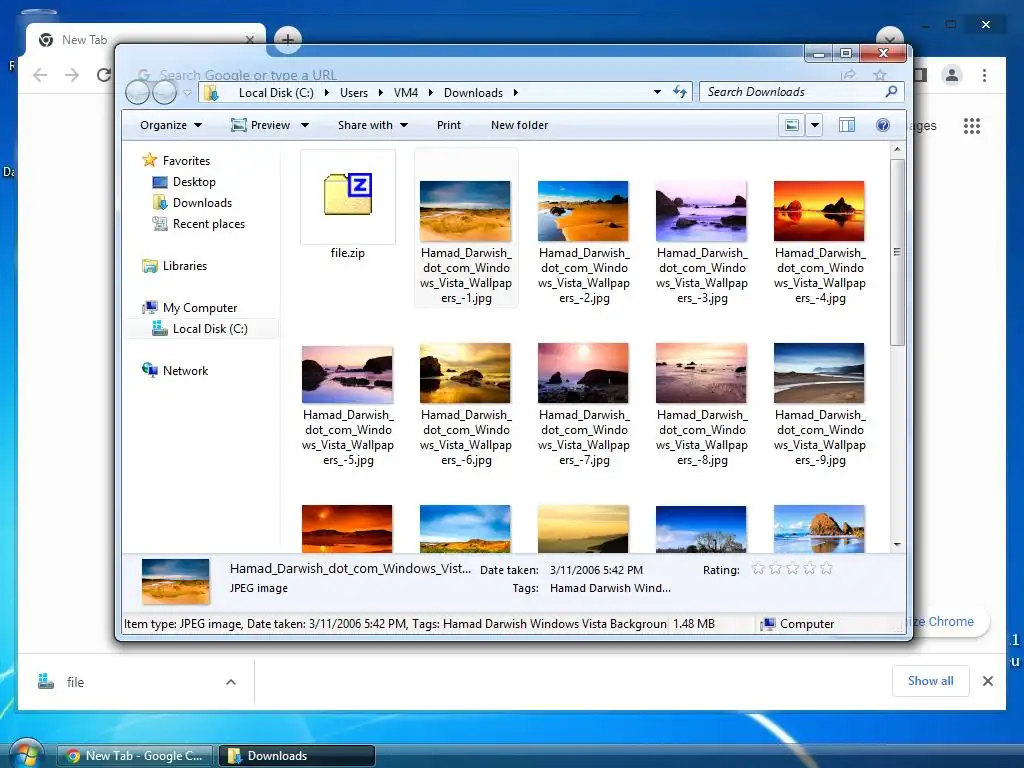Set rating to five stars in details pane
The height and width of the screenshot is (768, 1024).
[x=826, y=568]
